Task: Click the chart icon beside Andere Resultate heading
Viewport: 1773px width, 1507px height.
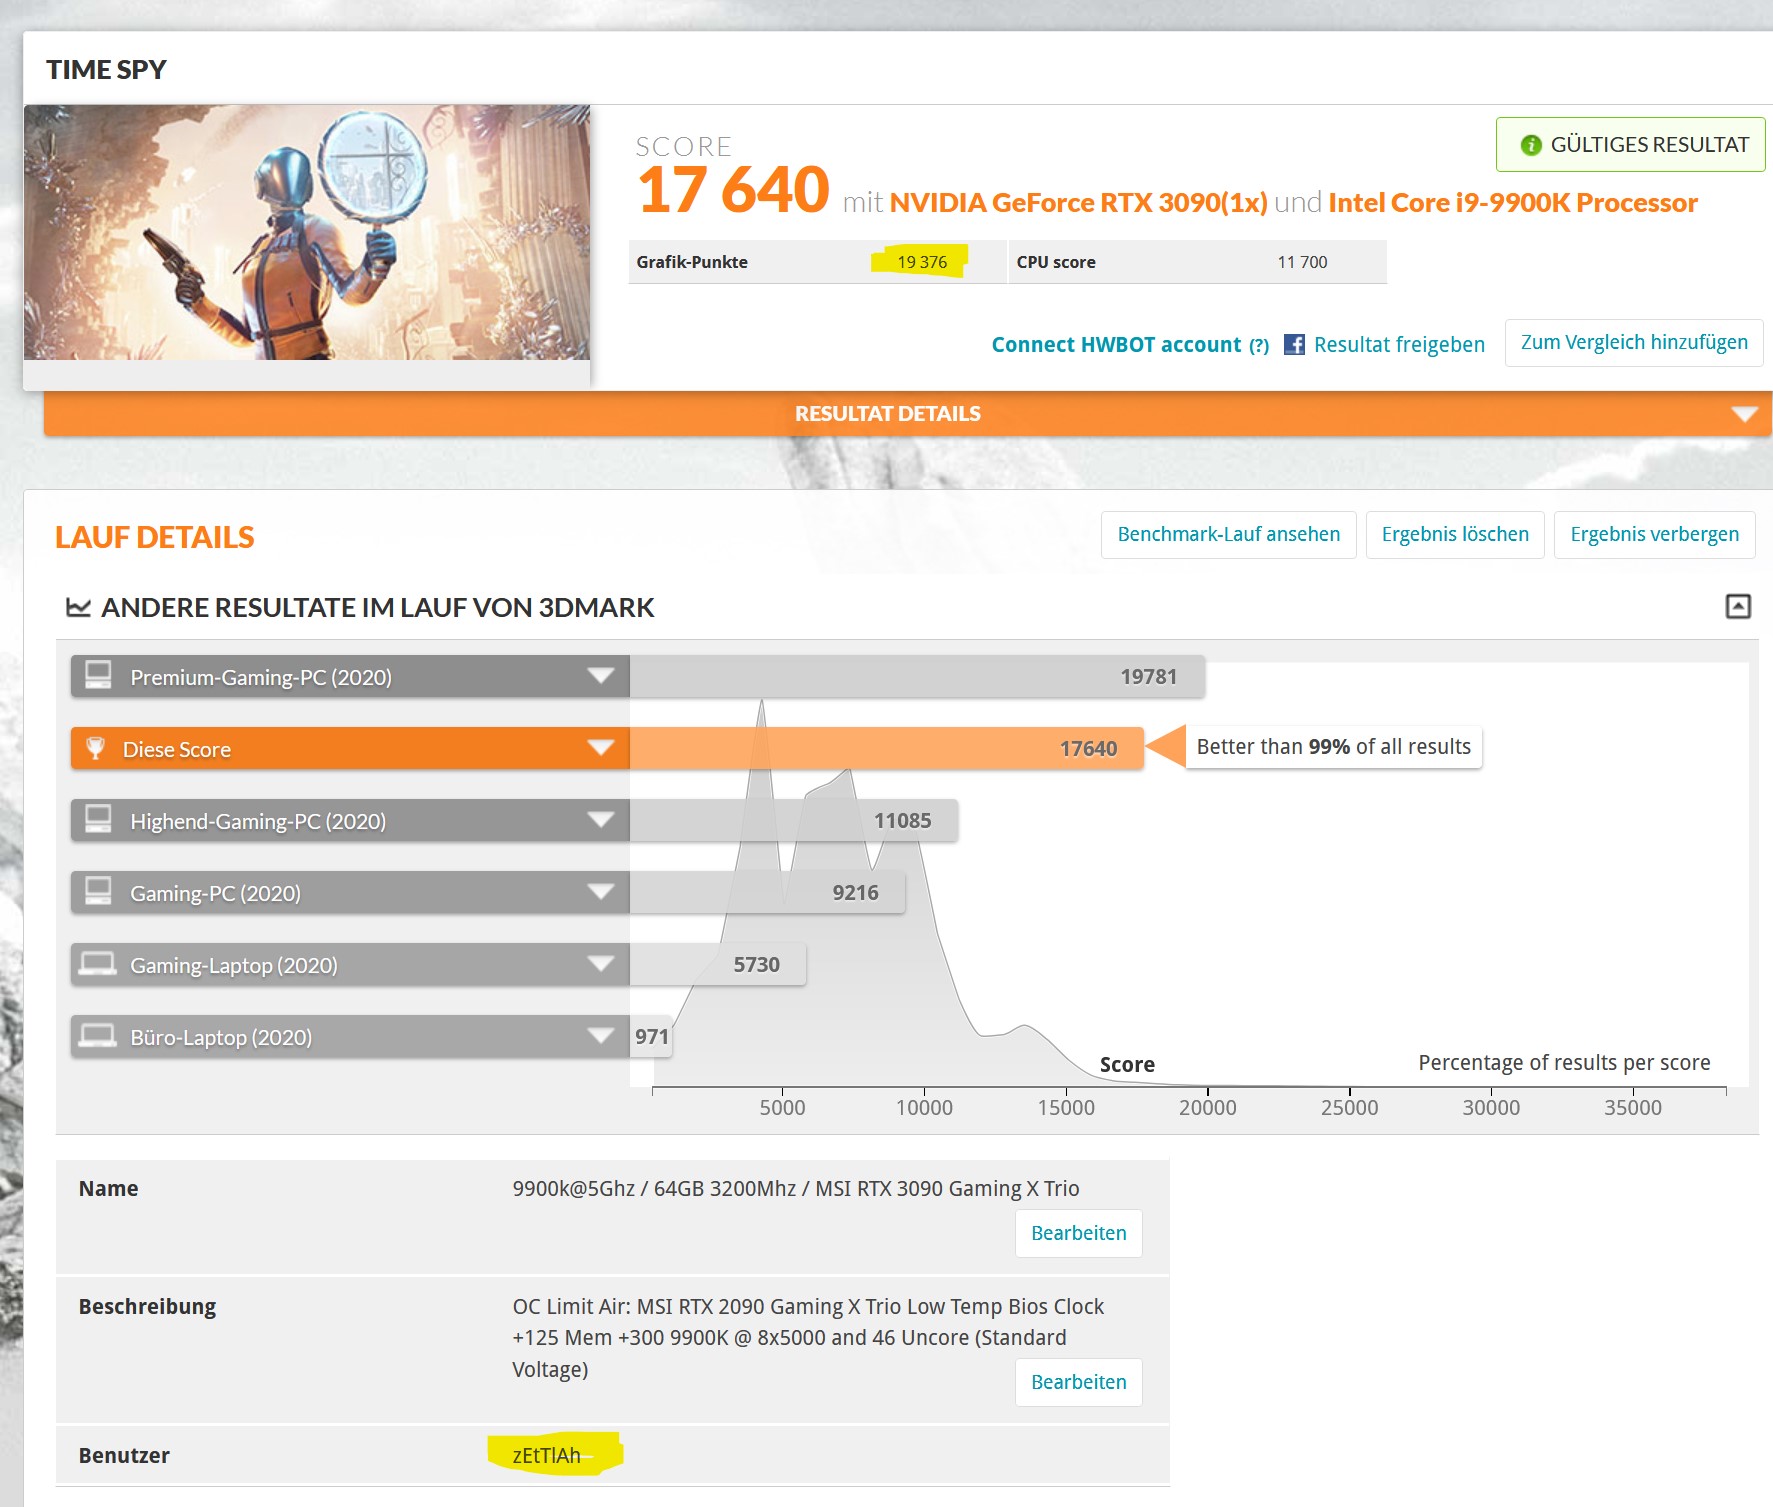Action: pos(78,607)
